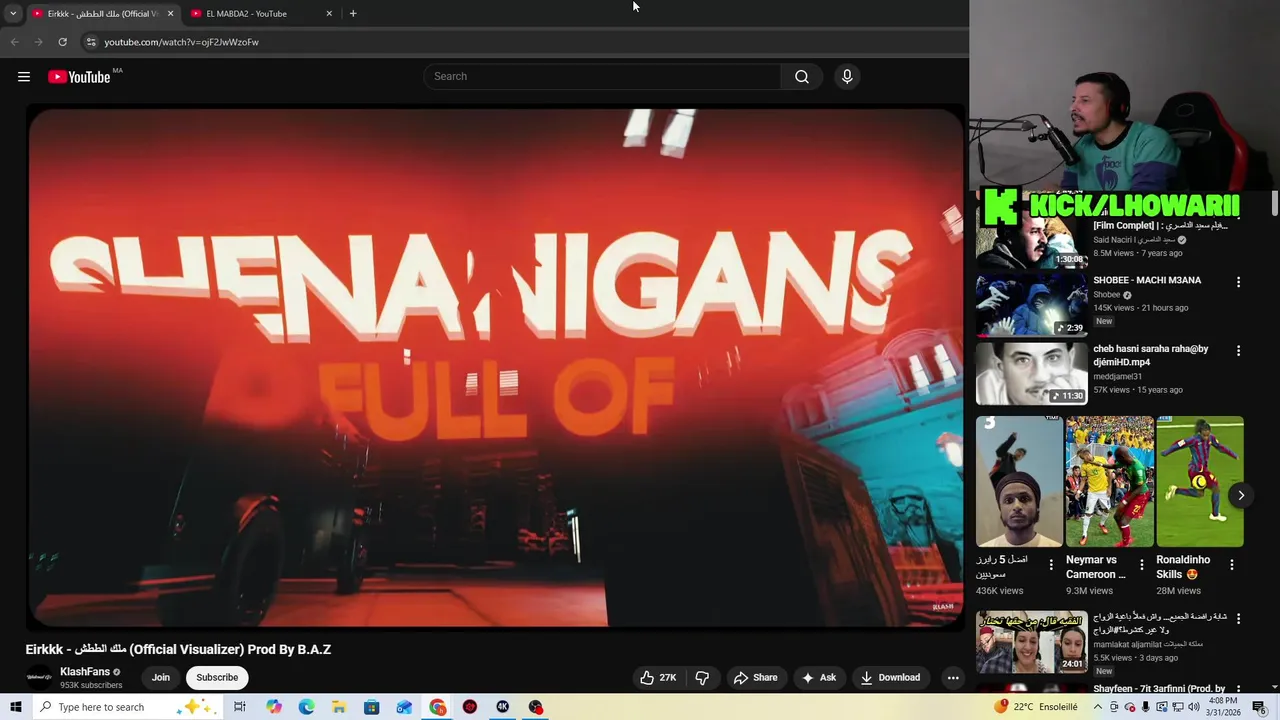Click the main video player
1280x720 pixels.
tap(495, 367)
